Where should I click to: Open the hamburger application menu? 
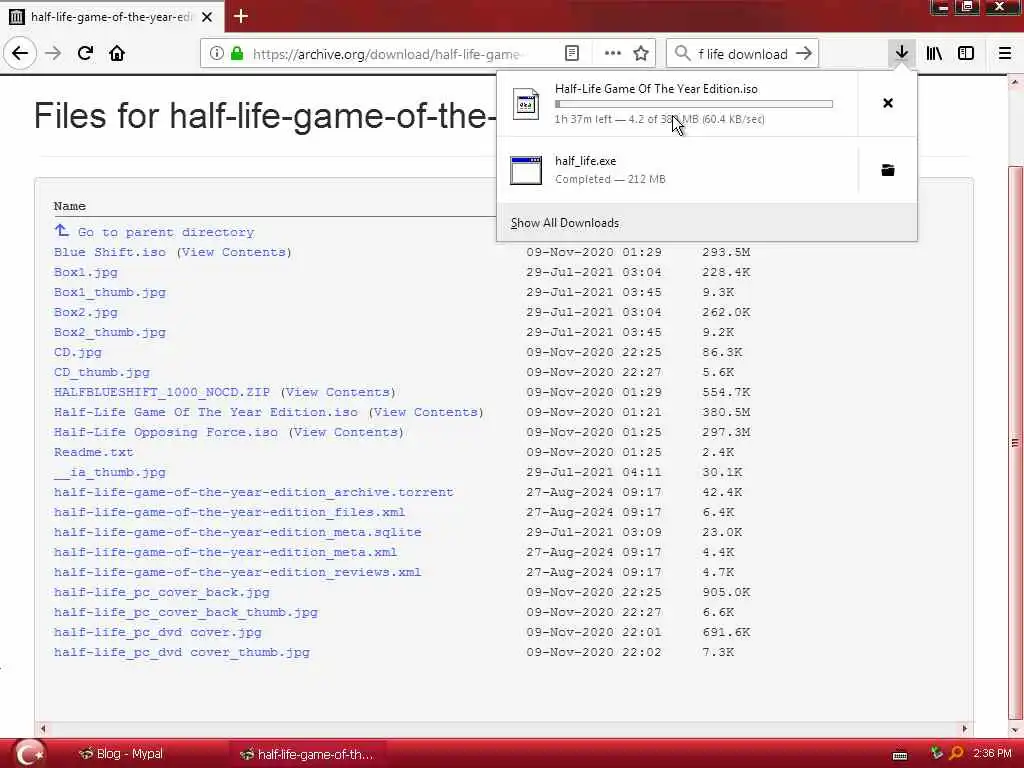(1005, 54)
